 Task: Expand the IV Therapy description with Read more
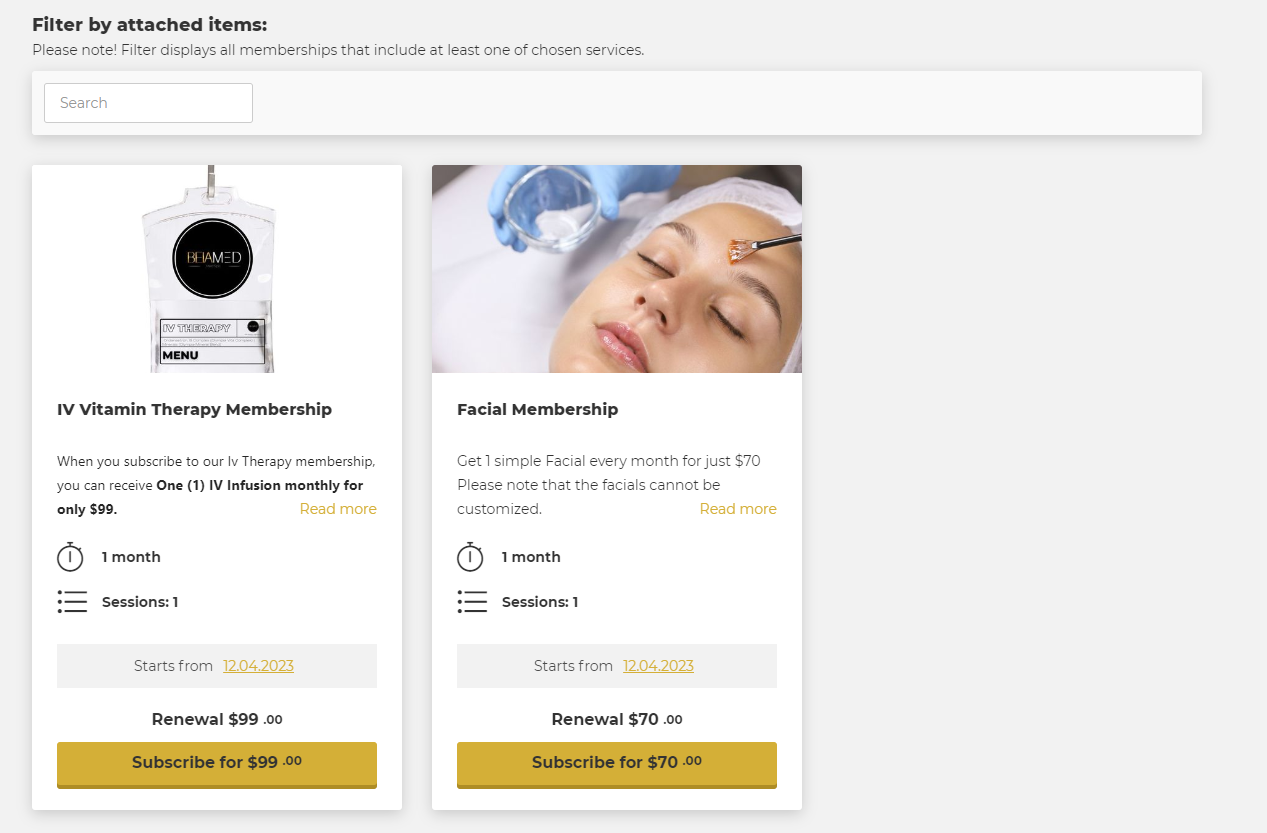tap(338, 509)
